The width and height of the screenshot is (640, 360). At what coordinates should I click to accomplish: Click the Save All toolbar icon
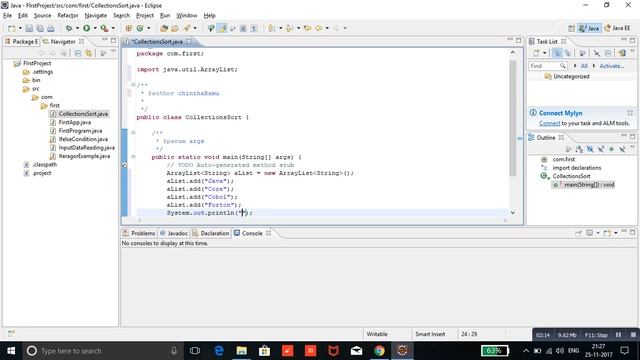(x=40, y=28)
